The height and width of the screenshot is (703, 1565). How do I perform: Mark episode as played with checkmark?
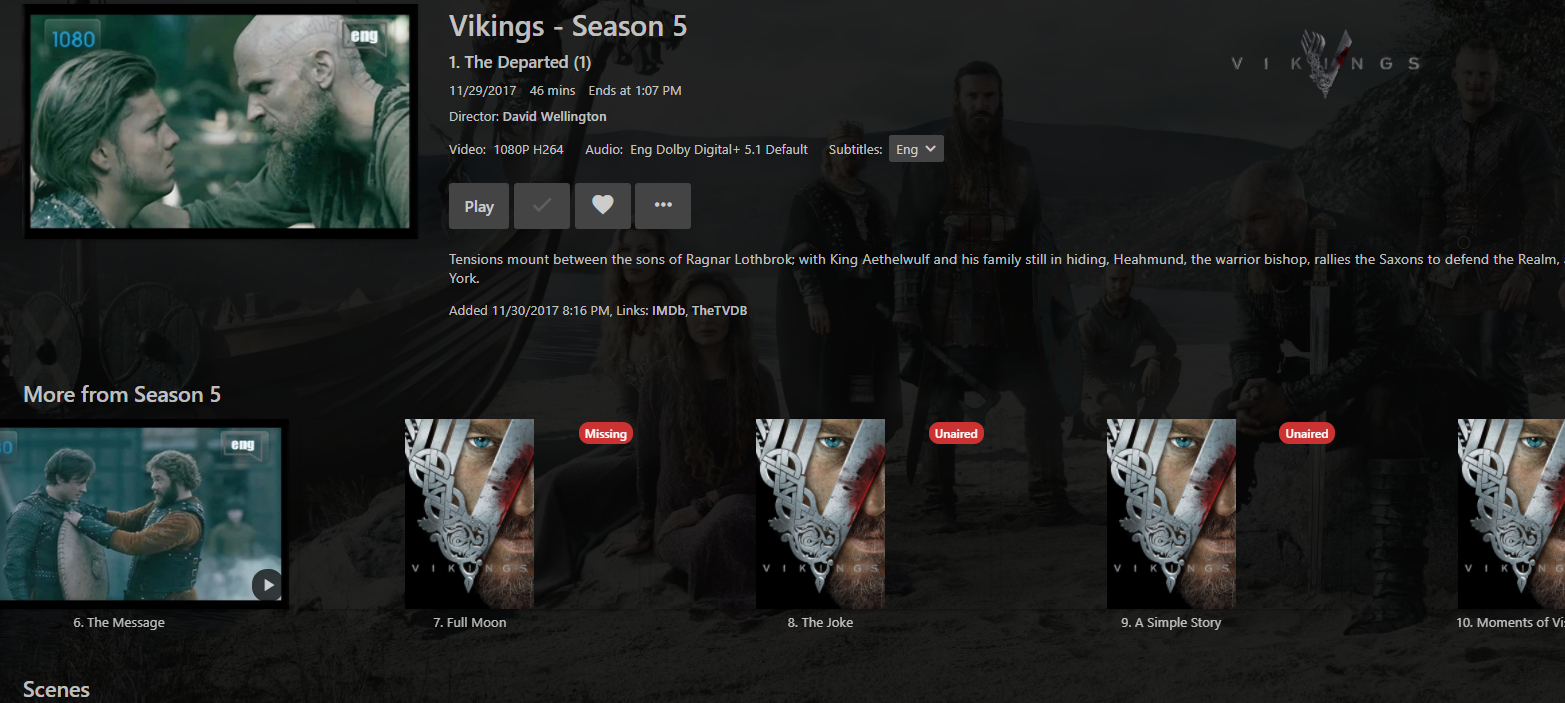[542, 206]
